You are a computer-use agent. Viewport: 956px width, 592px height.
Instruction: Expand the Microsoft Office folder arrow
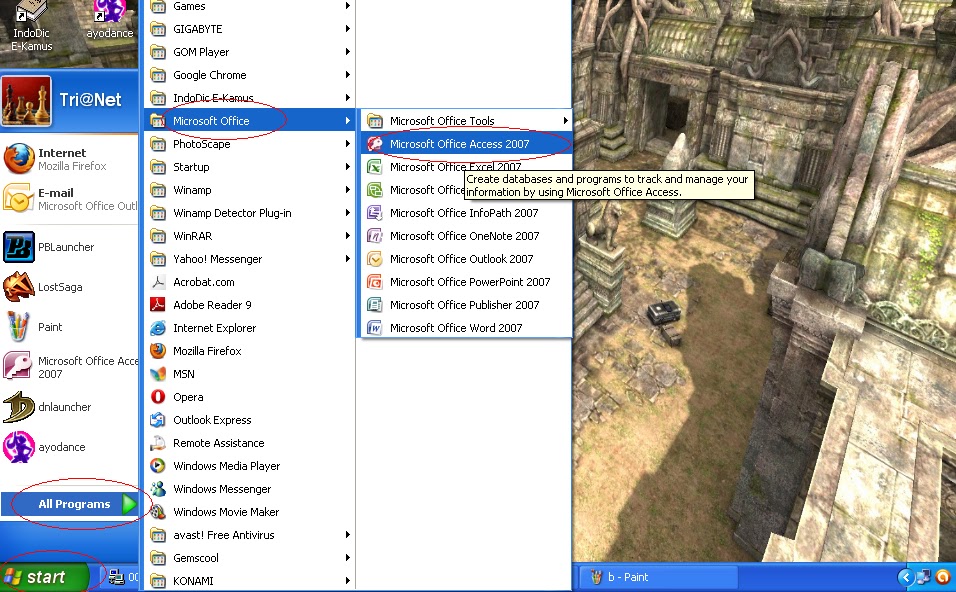click(348, 121)
